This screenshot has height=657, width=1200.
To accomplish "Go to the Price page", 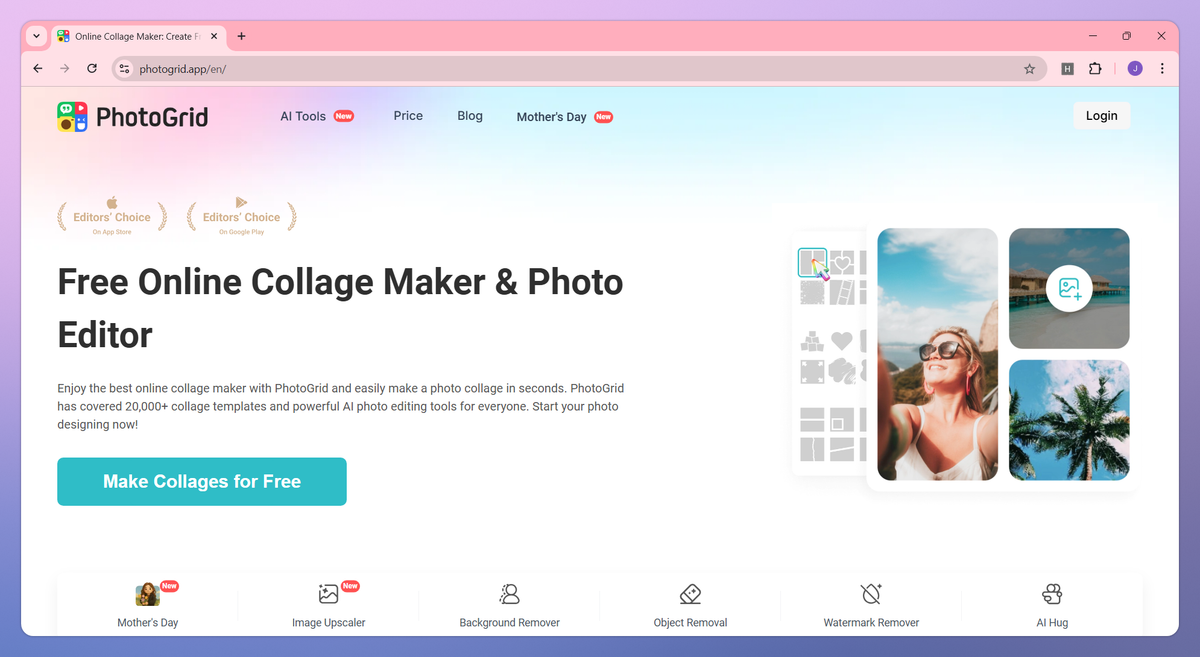I will point(408,116).
